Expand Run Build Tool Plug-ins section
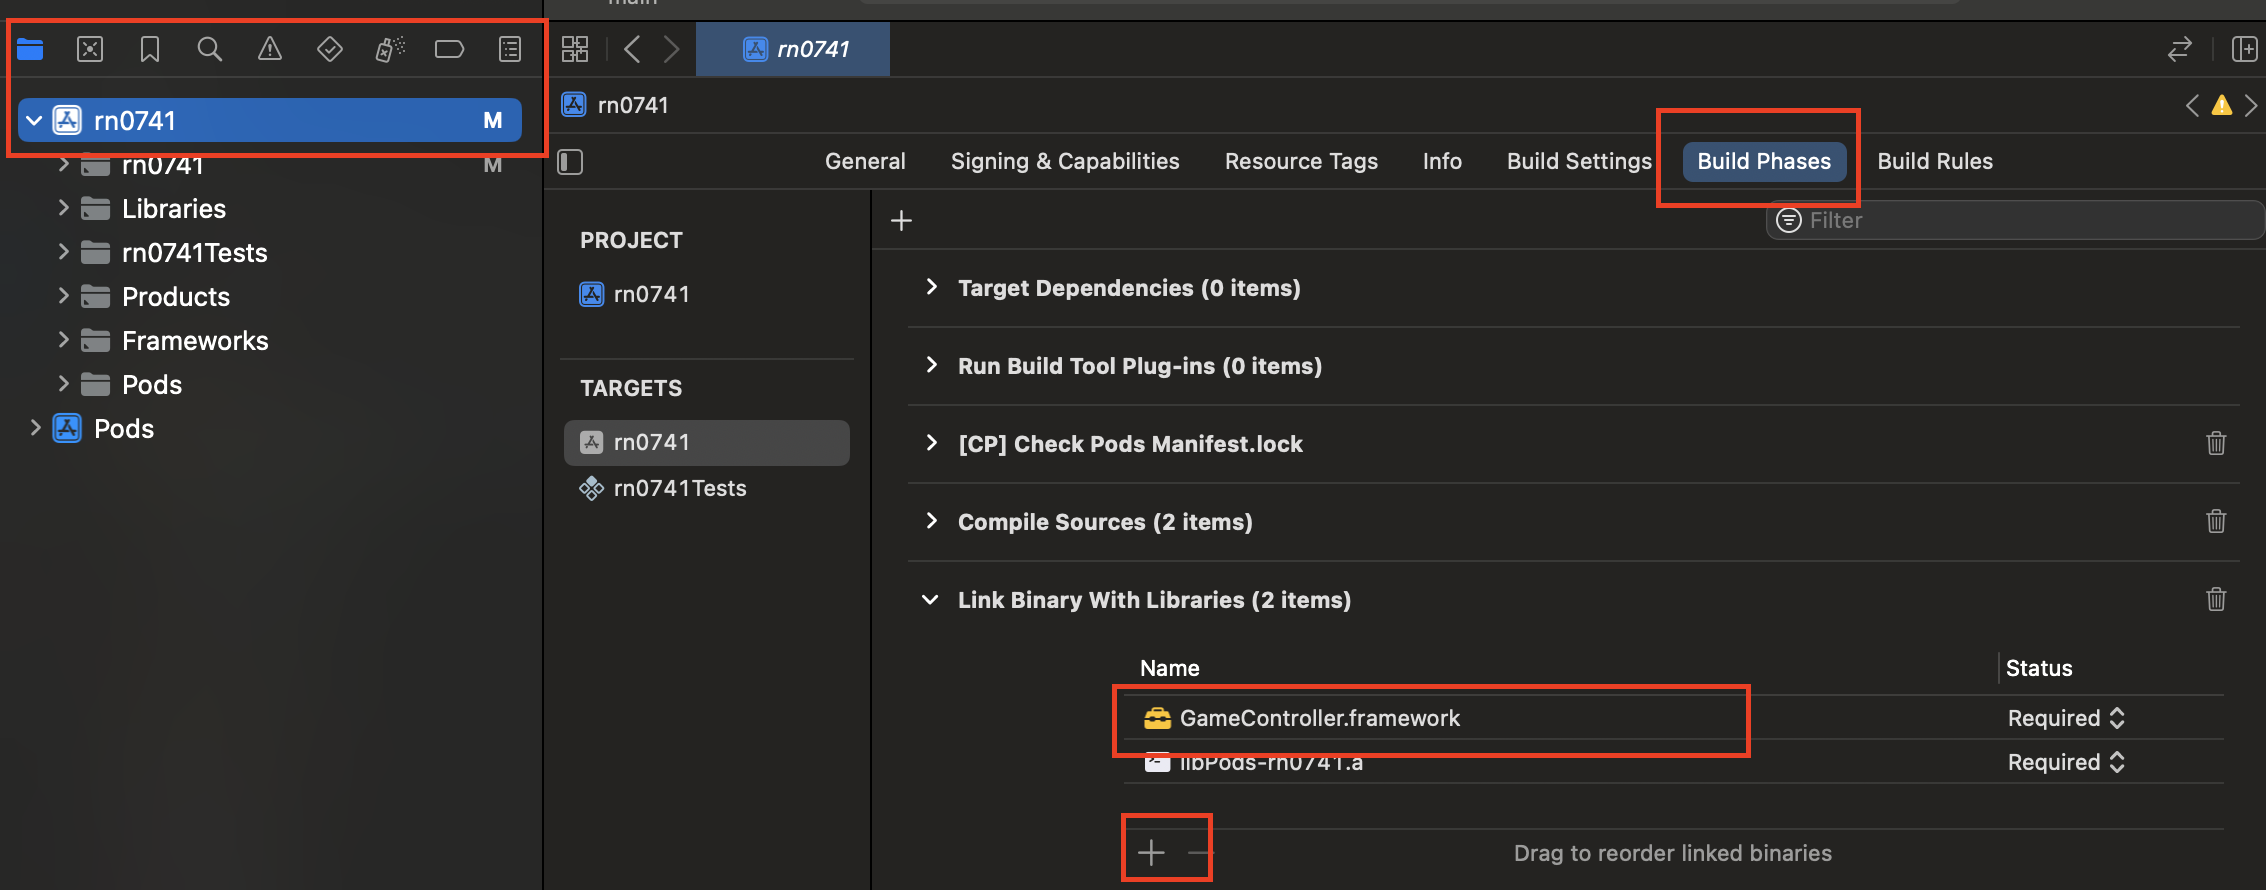The width and height of the screenshot is (2266, 890). coord(931,365)
